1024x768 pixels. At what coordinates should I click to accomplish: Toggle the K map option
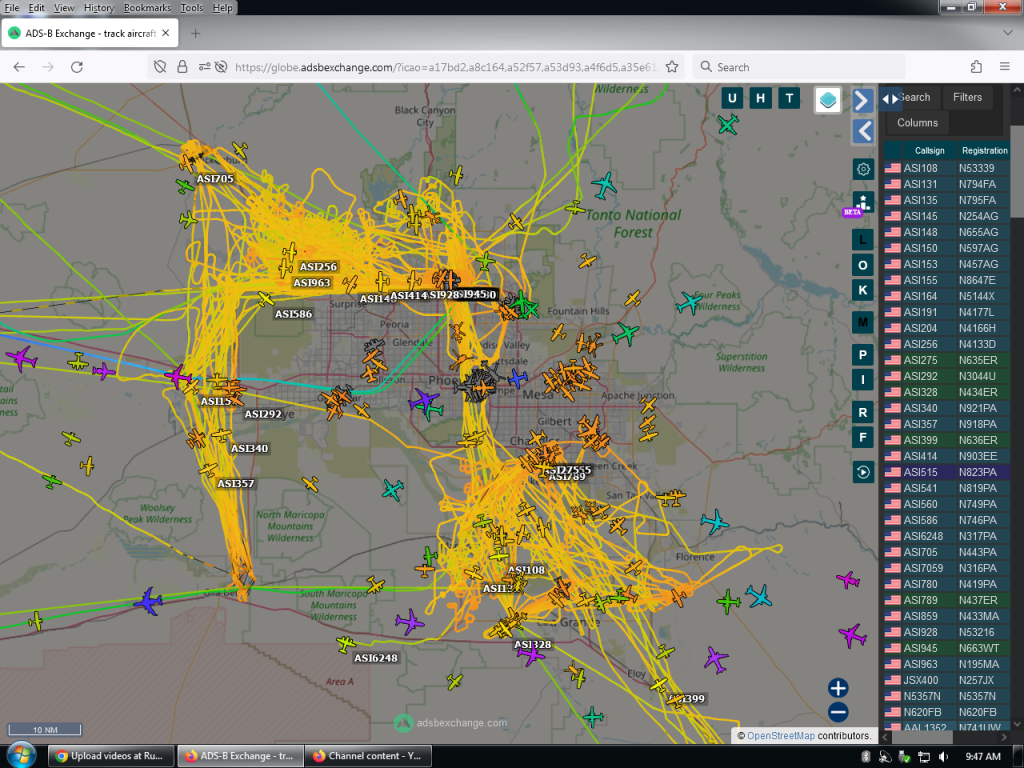pyautogui.click(x=863, y=290)
